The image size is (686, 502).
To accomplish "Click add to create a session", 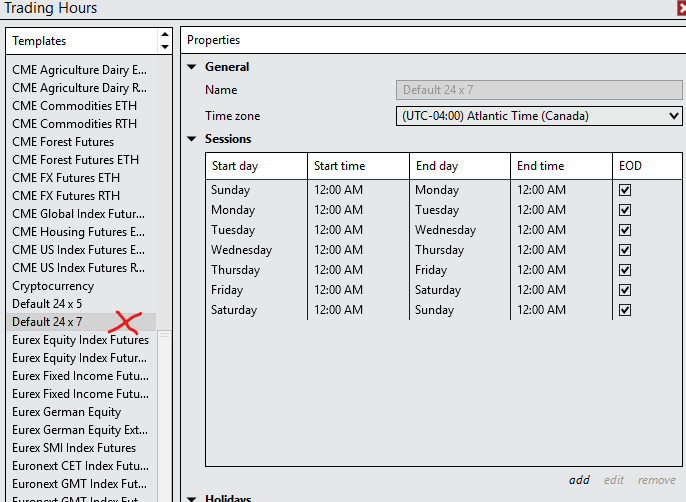I will pyautogui.click(x=579, y=480).
